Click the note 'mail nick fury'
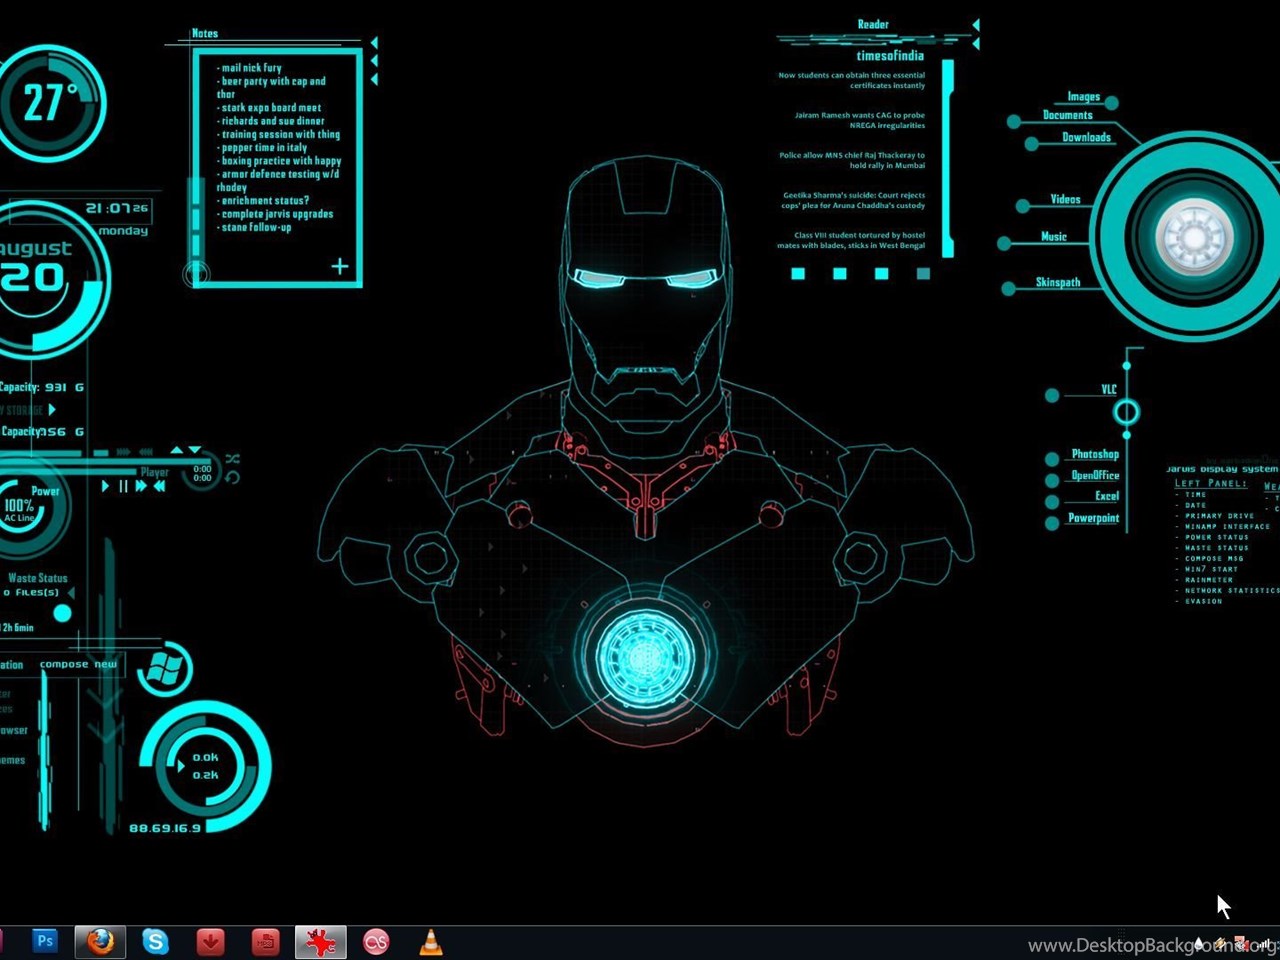The width and height of the screenshot is (1280, 960). coord(250,68)
